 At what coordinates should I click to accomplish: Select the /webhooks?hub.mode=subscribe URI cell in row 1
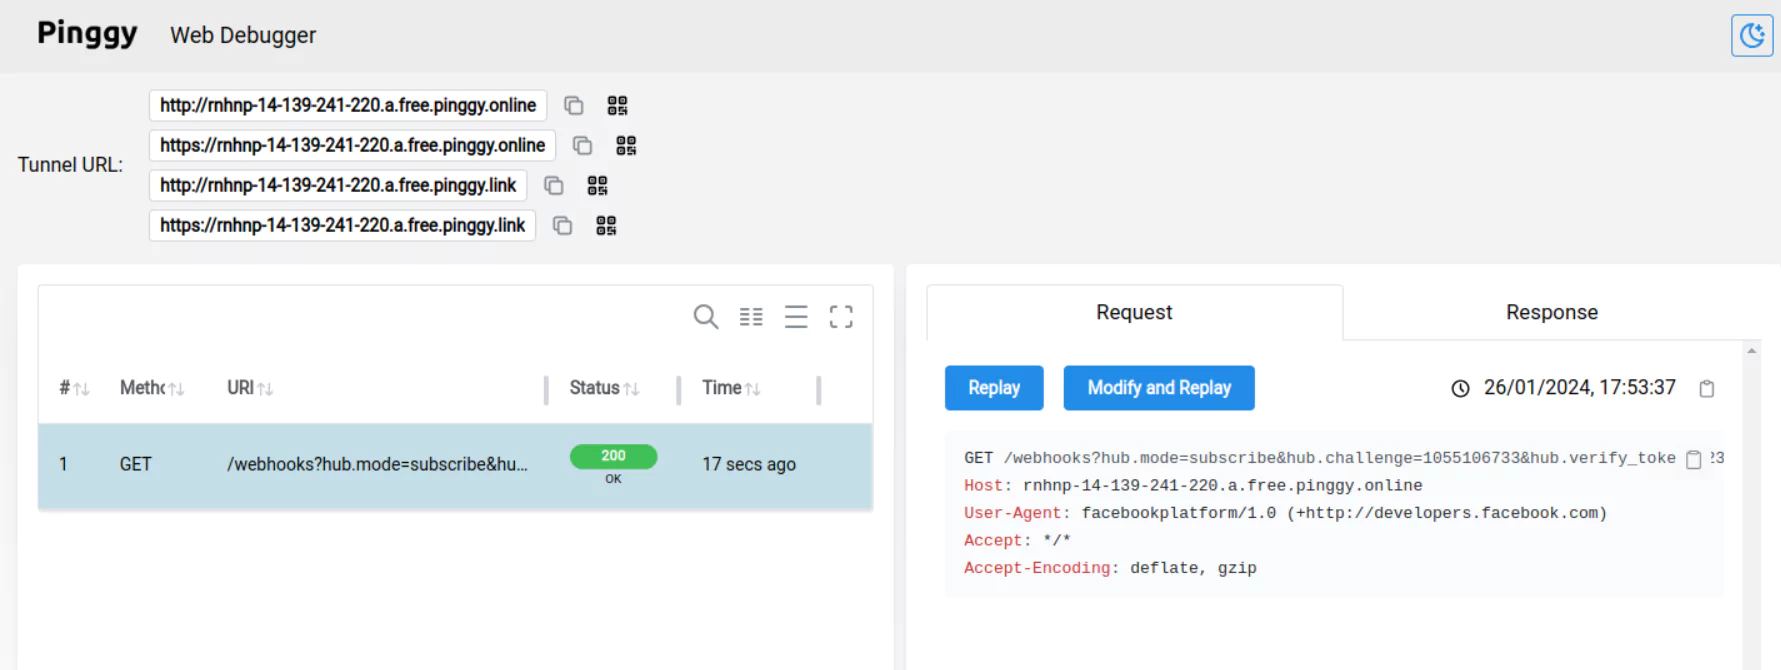tap(377, 464)
